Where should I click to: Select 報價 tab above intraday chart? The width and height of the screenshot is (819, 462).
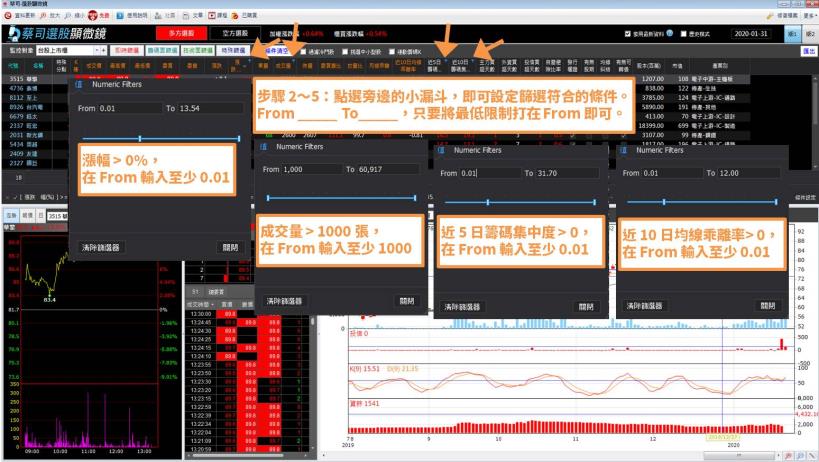pyautogui.click(x=27, y=215)
